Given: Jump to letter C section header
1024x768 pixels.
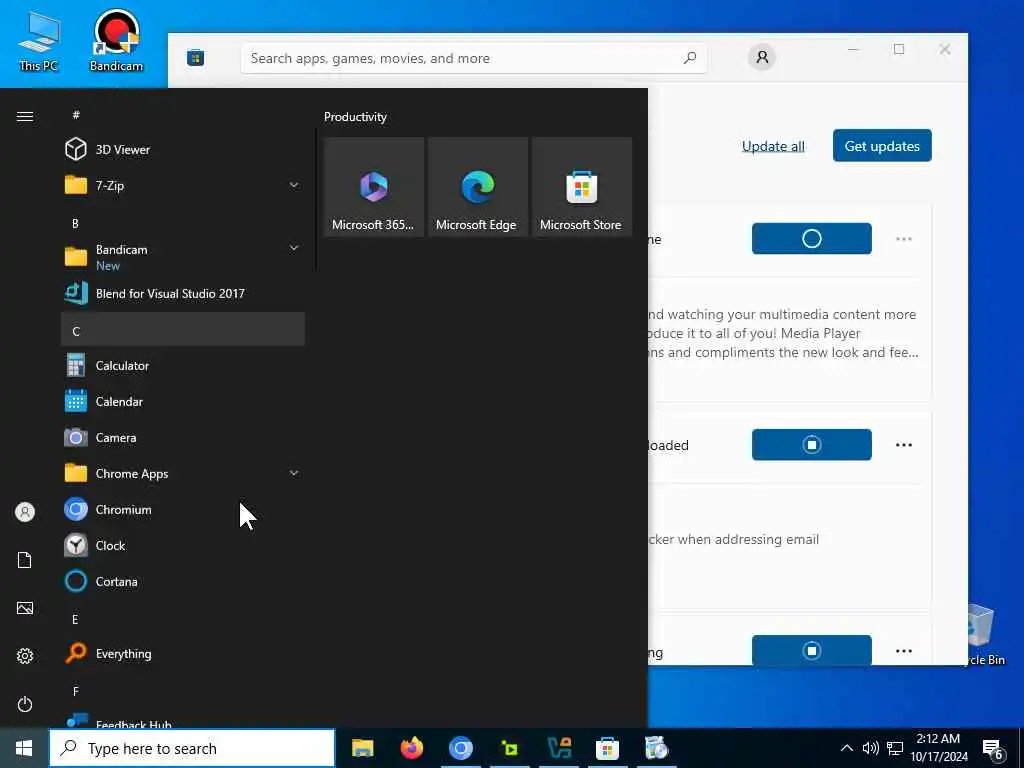Looking at the screenshot, I should pyautogui.click(x=183, y=330).
